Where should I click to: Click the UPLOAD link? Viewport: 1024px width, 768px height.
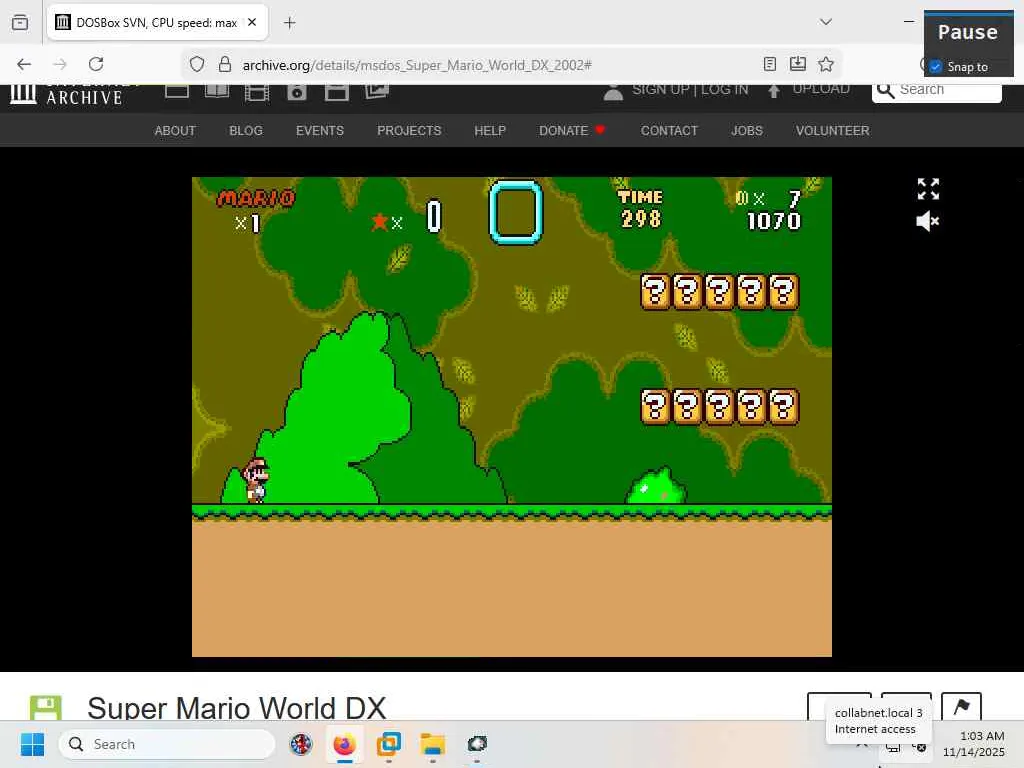point(820,89)
